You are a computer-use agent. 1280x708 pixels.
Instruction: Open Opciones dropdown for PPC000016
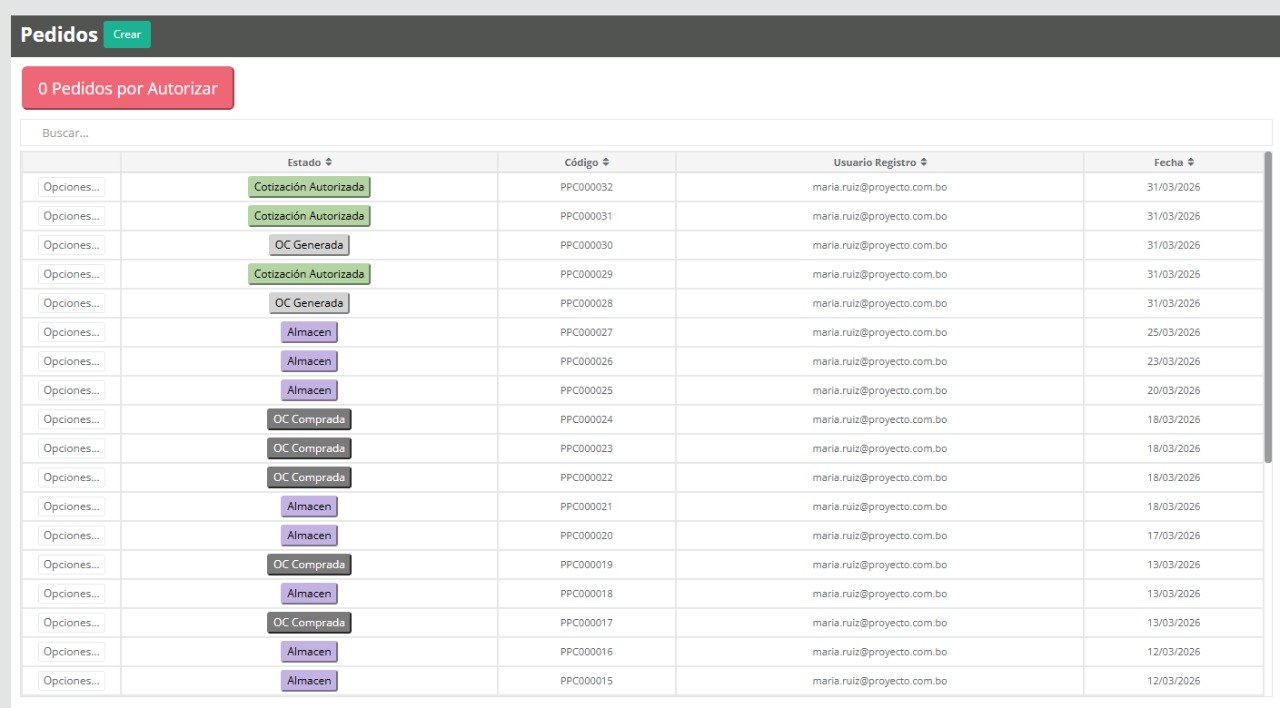point(71,651)
